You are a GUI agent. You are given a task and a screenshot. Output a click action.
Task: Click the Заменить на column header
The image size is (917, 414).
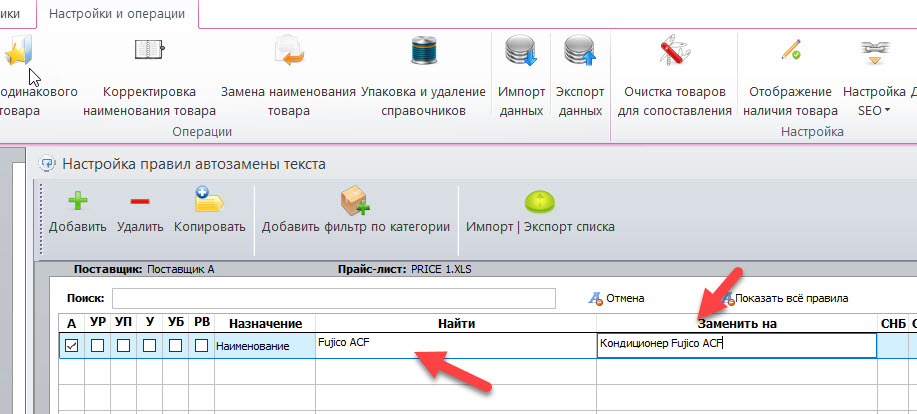pos(736,323)
